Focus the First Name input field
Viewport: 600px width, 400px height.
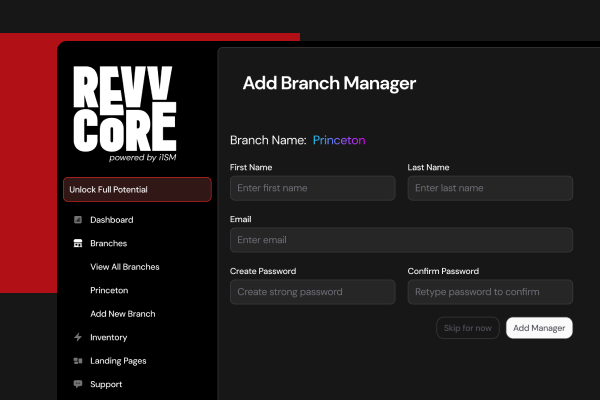coord(312,188)
